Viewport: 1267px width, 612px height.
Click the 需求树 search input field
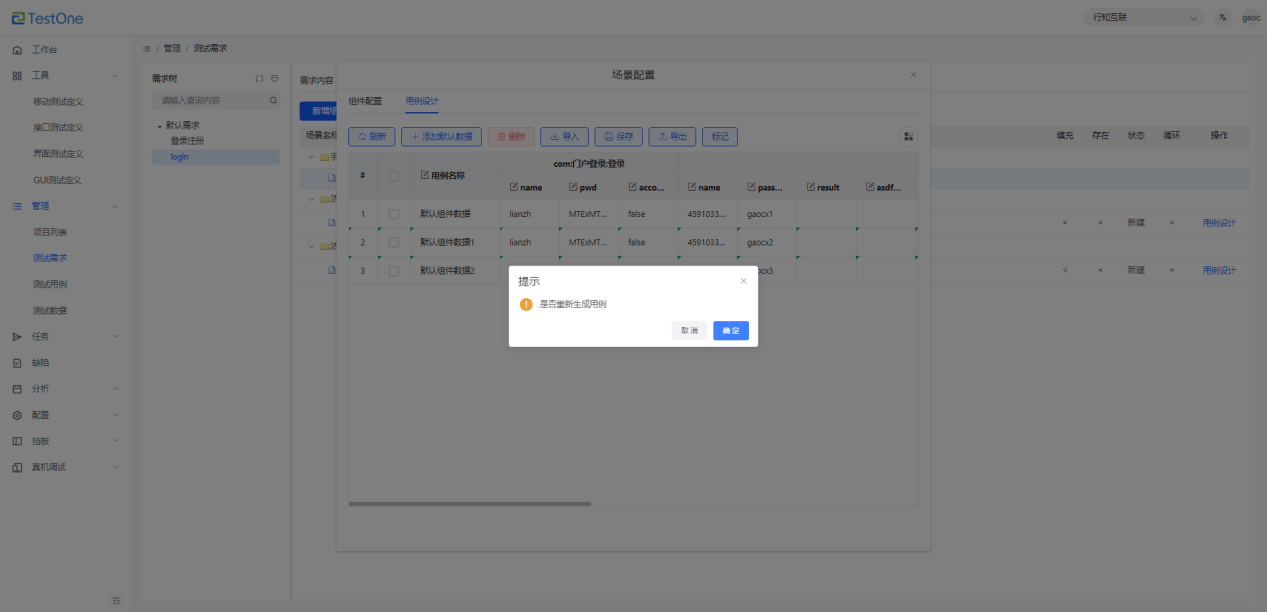pos(216,100)
